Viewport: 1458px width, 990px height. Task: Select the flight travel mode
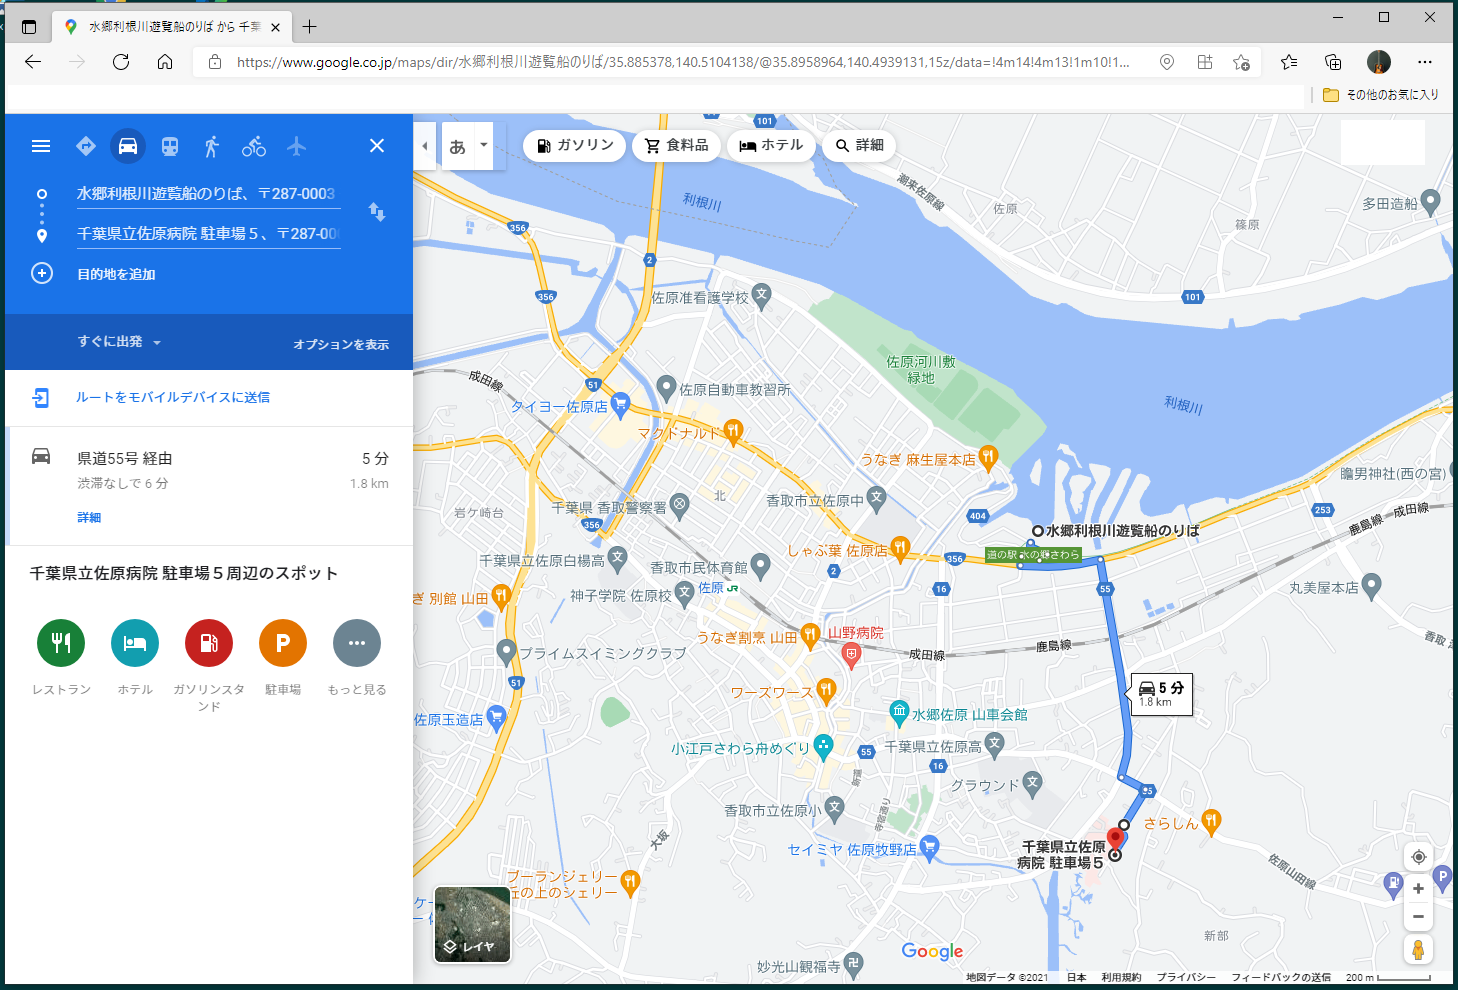tap(296, 146)
